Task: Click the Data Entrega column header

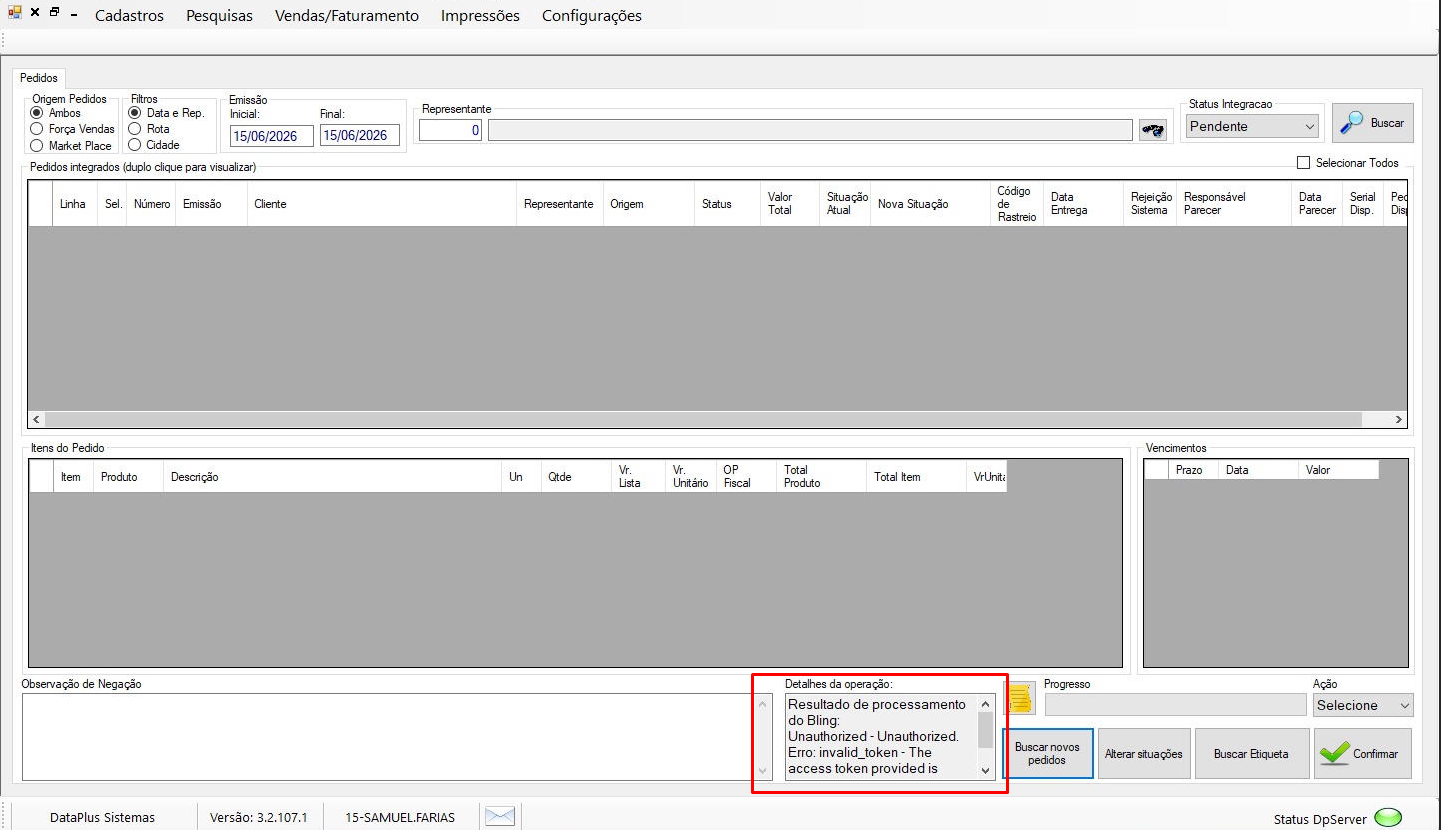Action: 1083,204
